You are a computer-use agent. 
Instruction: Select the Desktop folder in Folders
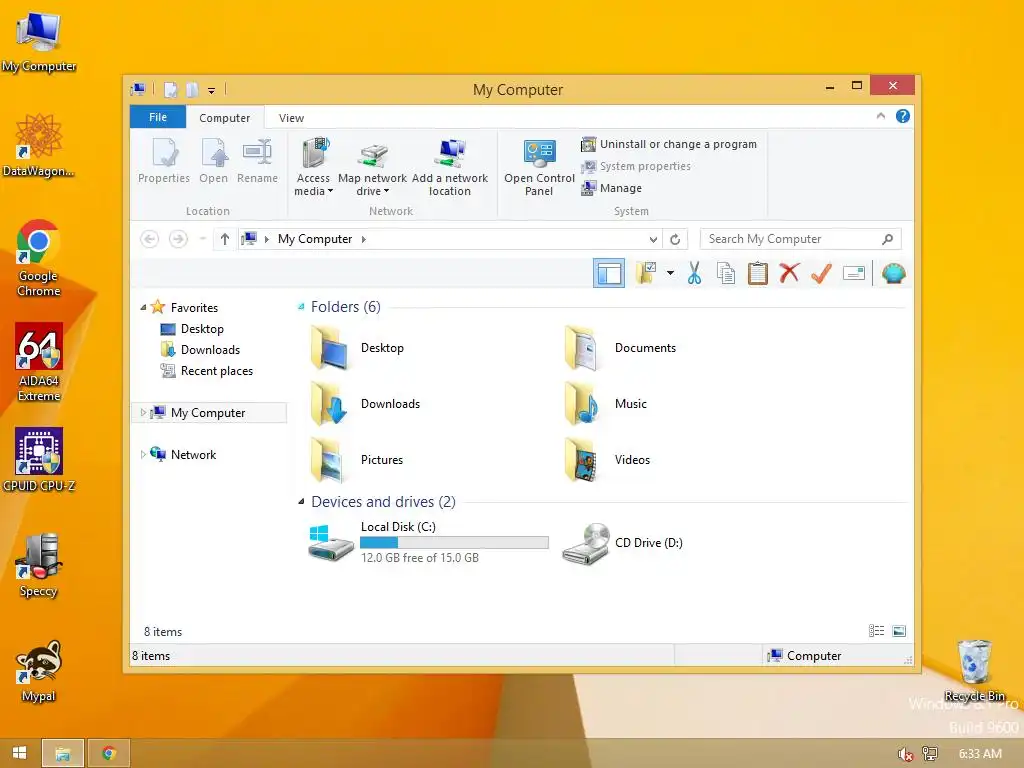(357, 348)
